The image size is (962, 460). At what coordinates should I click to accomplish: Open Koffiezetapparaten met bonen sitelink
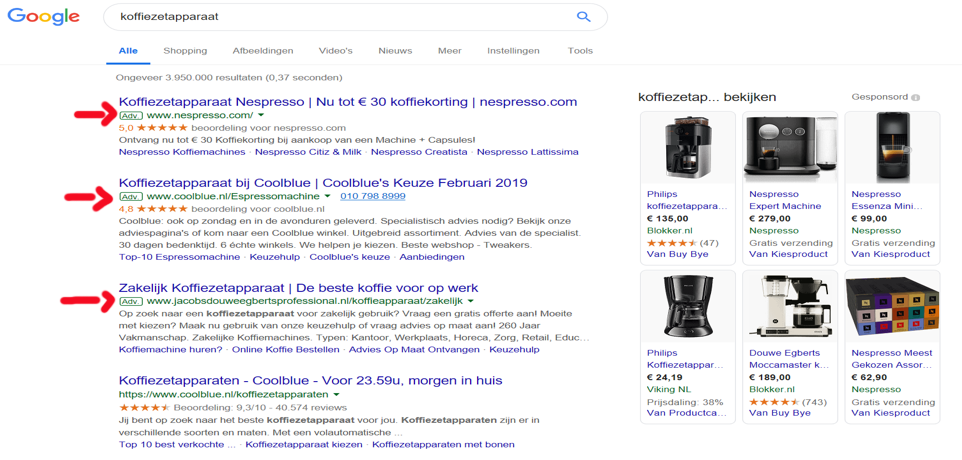coord(443,444)
